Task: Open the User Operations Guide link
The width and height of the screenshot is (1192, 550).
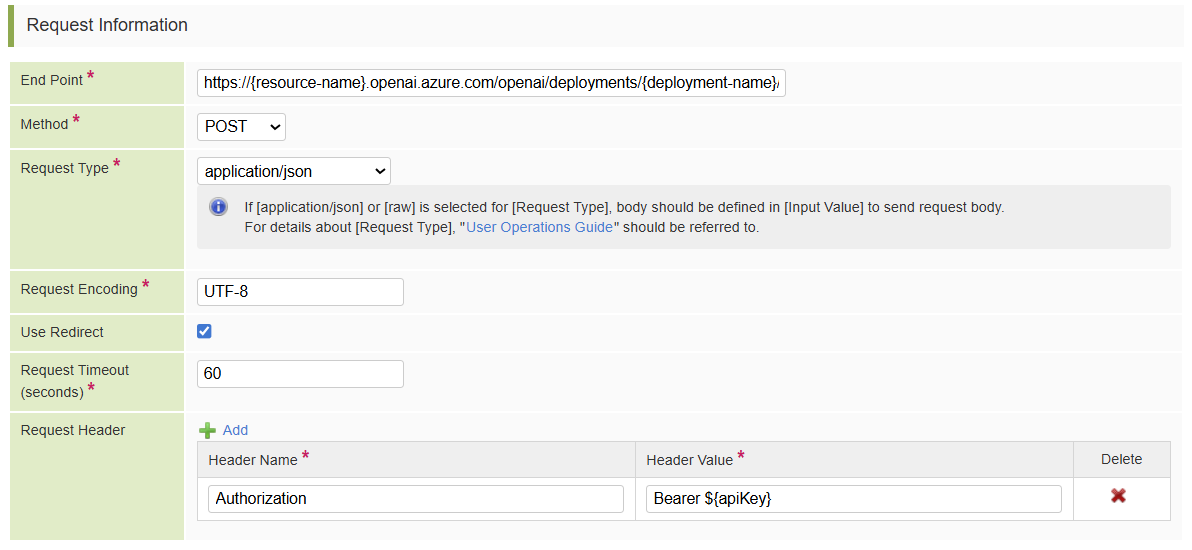Action: pos(539,227)
